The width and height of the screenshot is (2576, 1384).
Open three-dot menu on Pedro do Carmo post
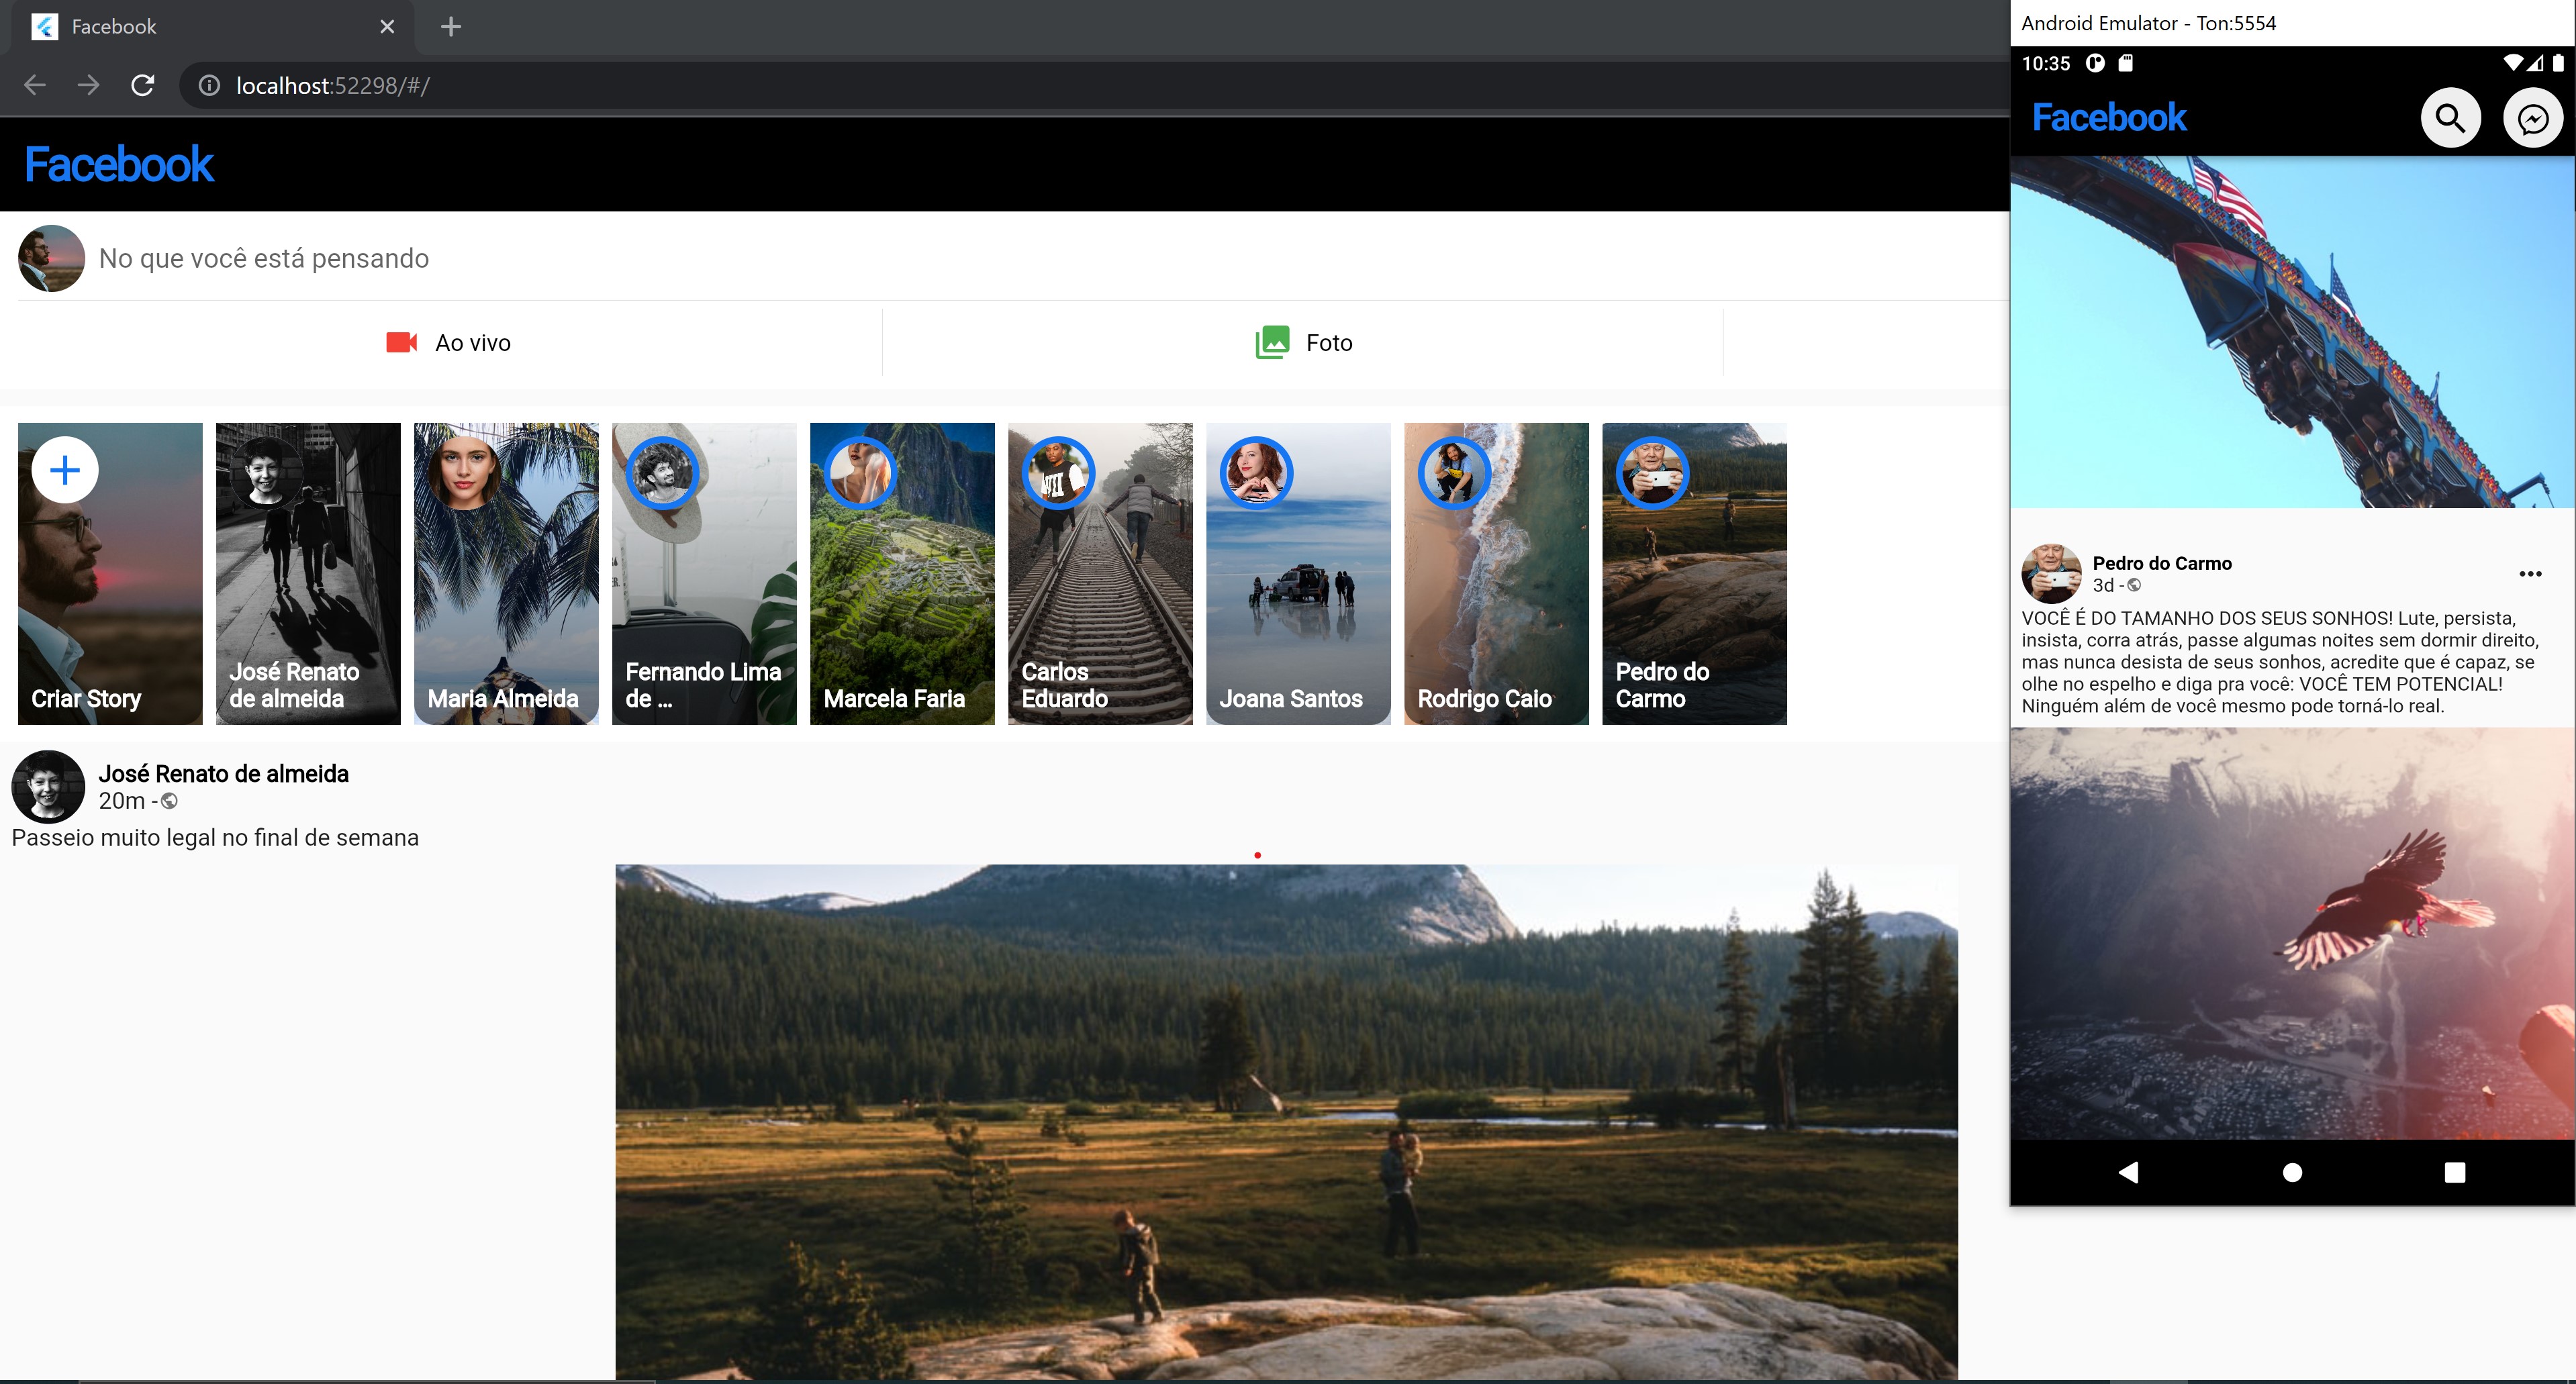pyautogui.click(x=2530, y=574)
